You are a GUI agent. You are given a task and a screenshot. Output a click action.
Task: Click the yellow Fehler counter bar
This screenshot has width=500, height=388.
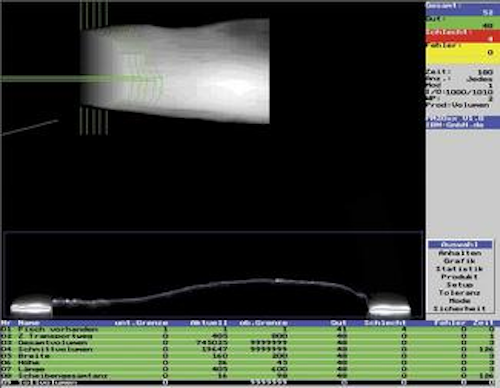click(x=463, y=53)
